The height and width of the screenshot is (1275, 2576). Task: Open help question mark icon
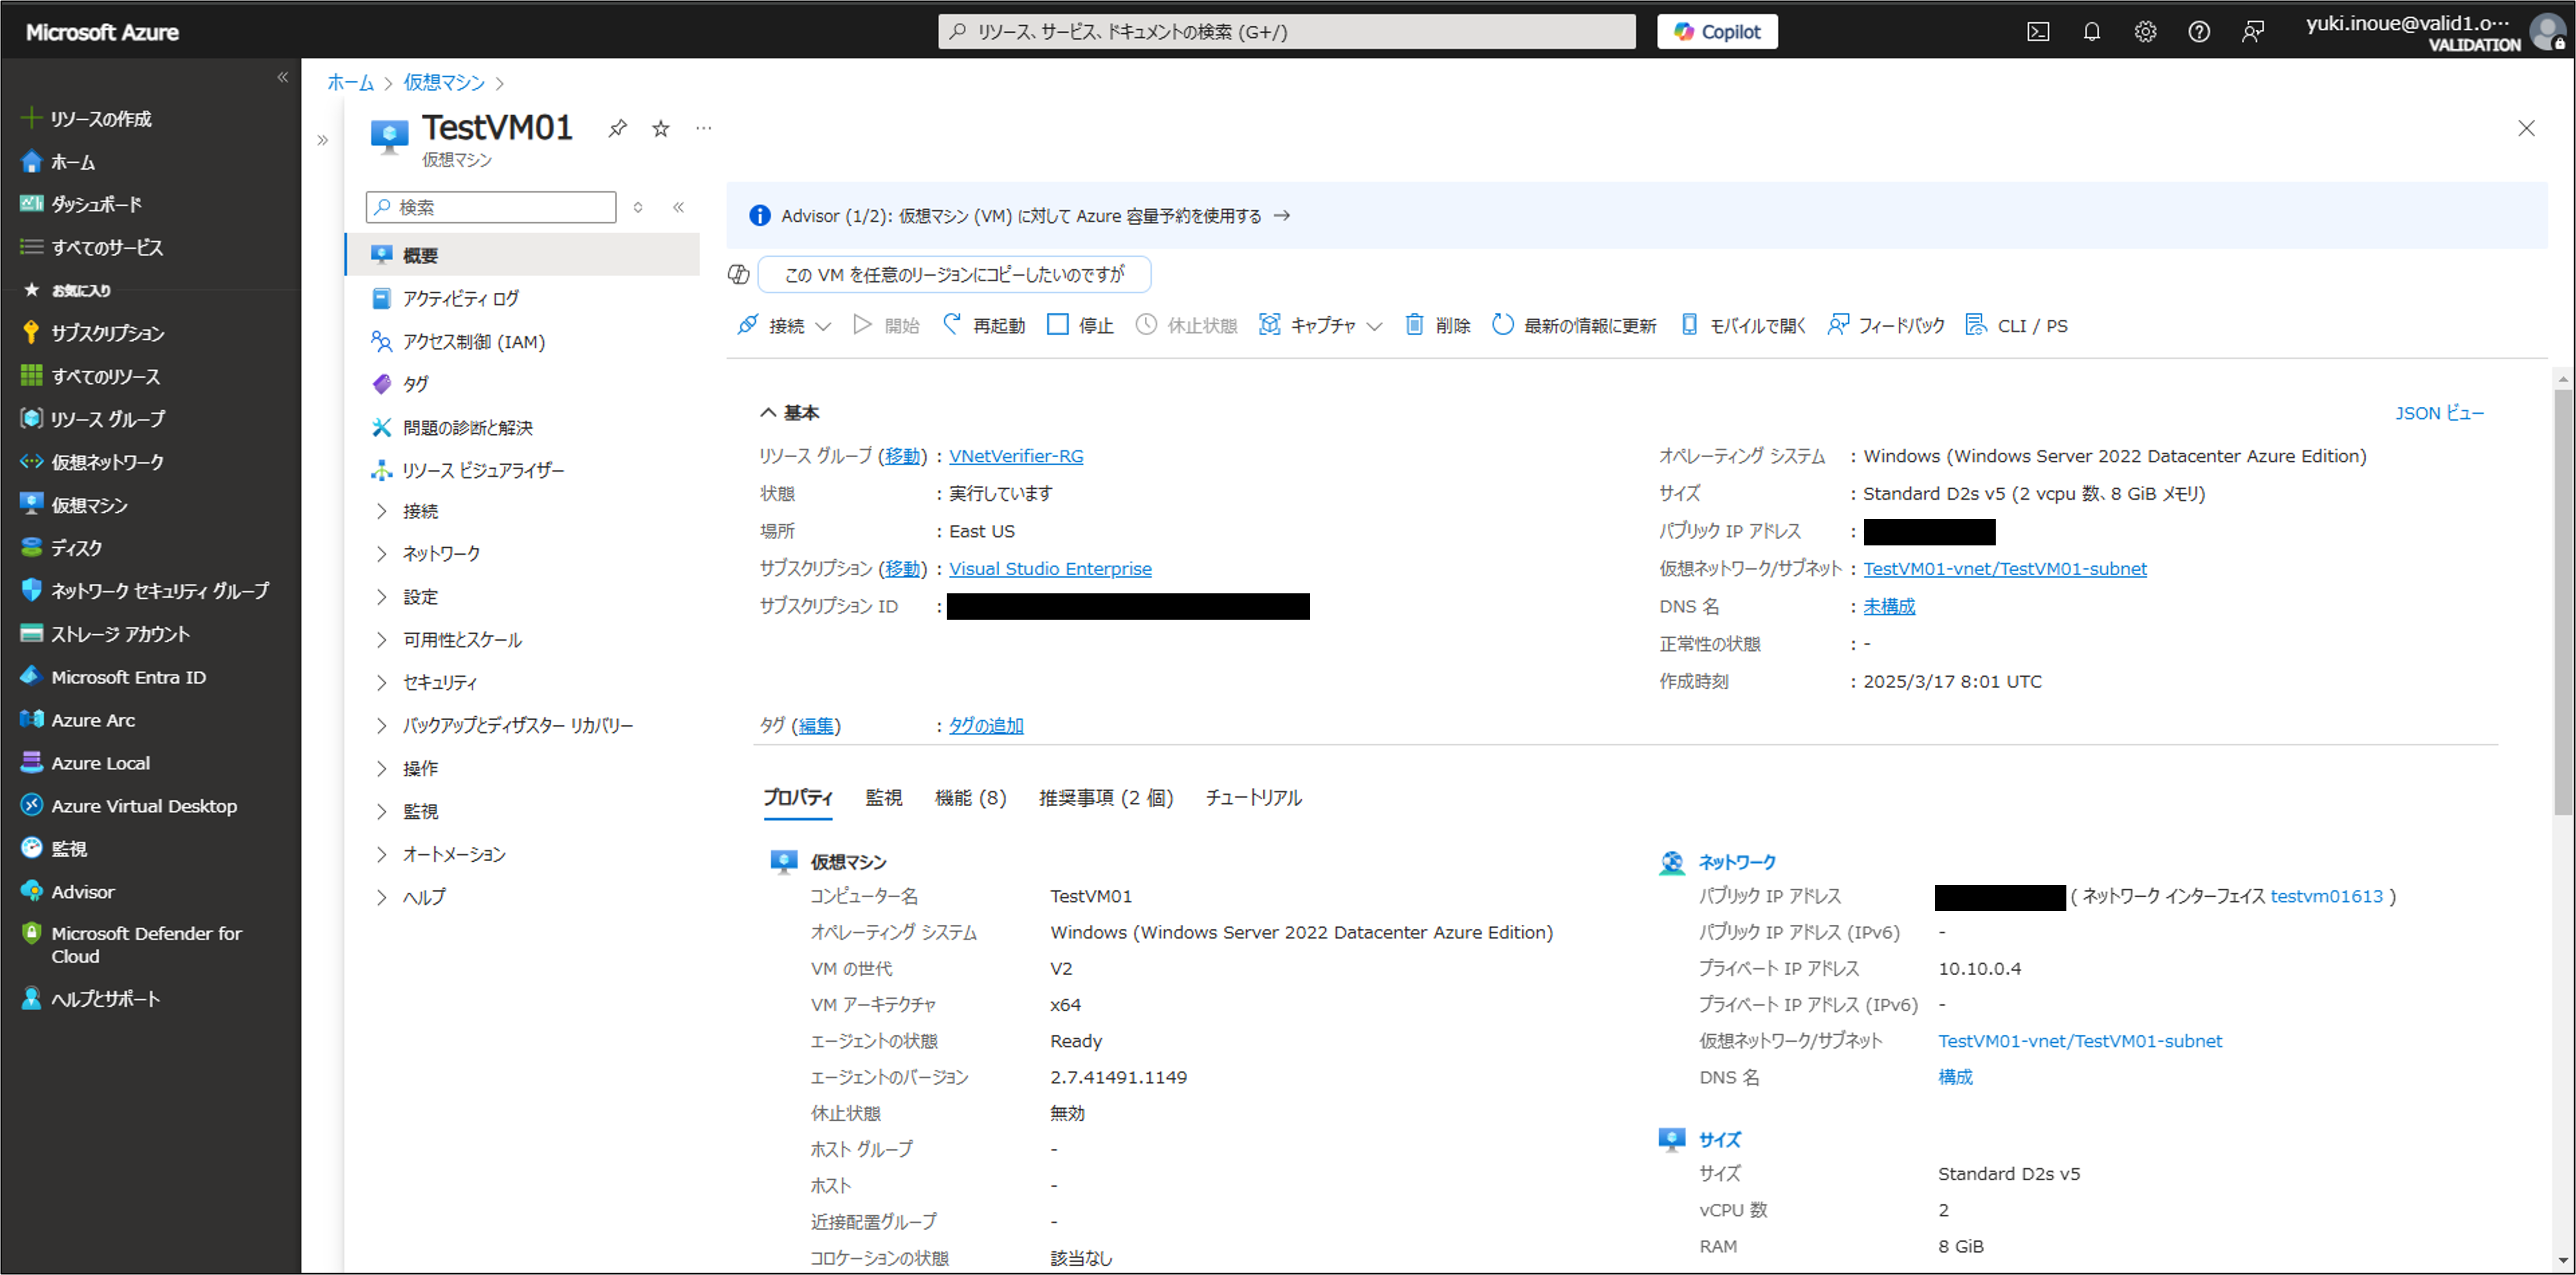coord(2198,32)
